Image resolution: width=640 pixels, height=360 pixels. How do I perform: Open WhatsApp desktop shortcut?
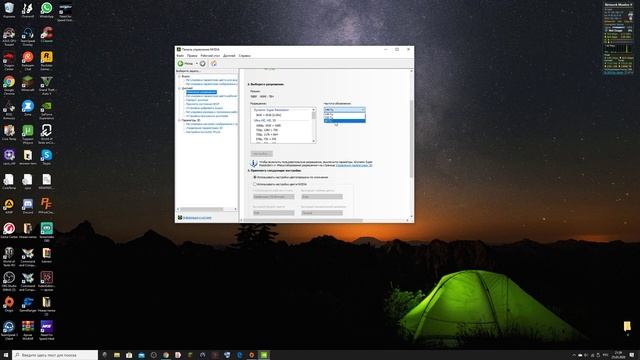click(x=47, y=10)
